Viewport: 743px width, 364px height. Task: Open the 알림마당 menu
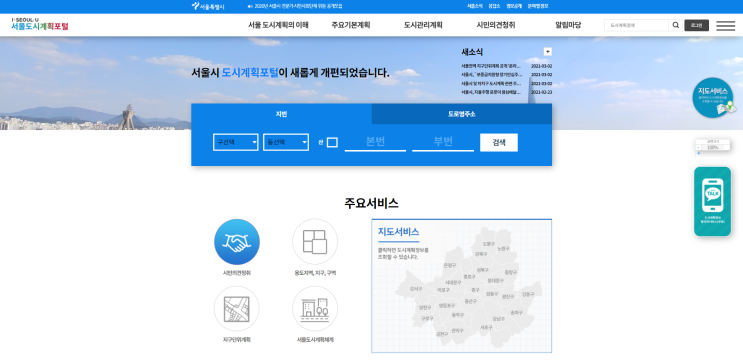coord(568,25)
